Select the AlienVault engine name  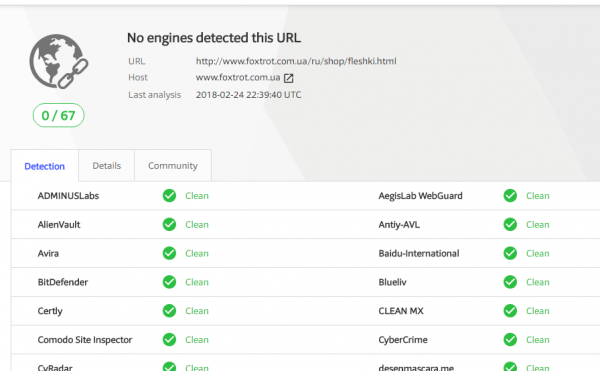59,225
